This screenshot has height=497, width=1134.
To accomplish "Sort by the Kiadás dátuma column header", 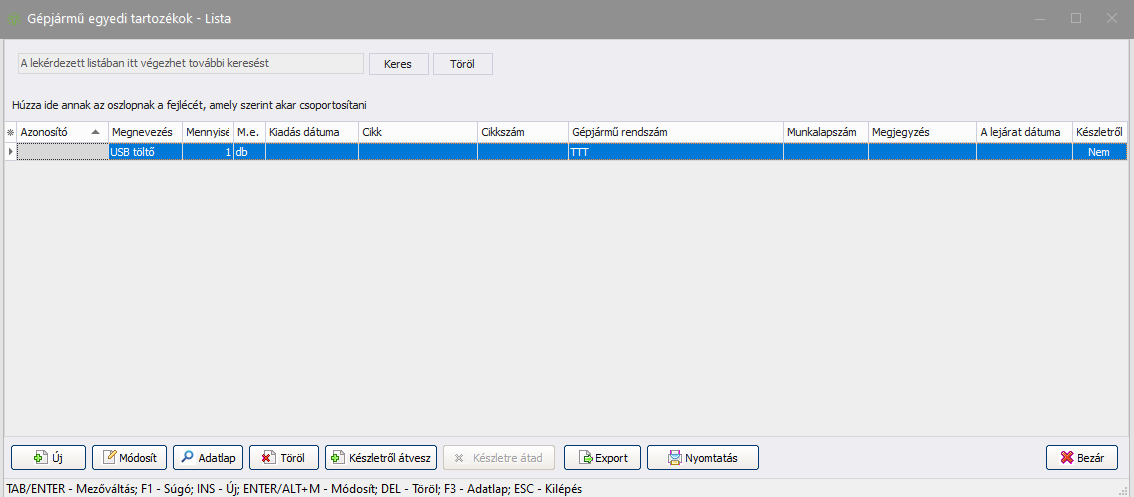I will [x=310, y=132].
